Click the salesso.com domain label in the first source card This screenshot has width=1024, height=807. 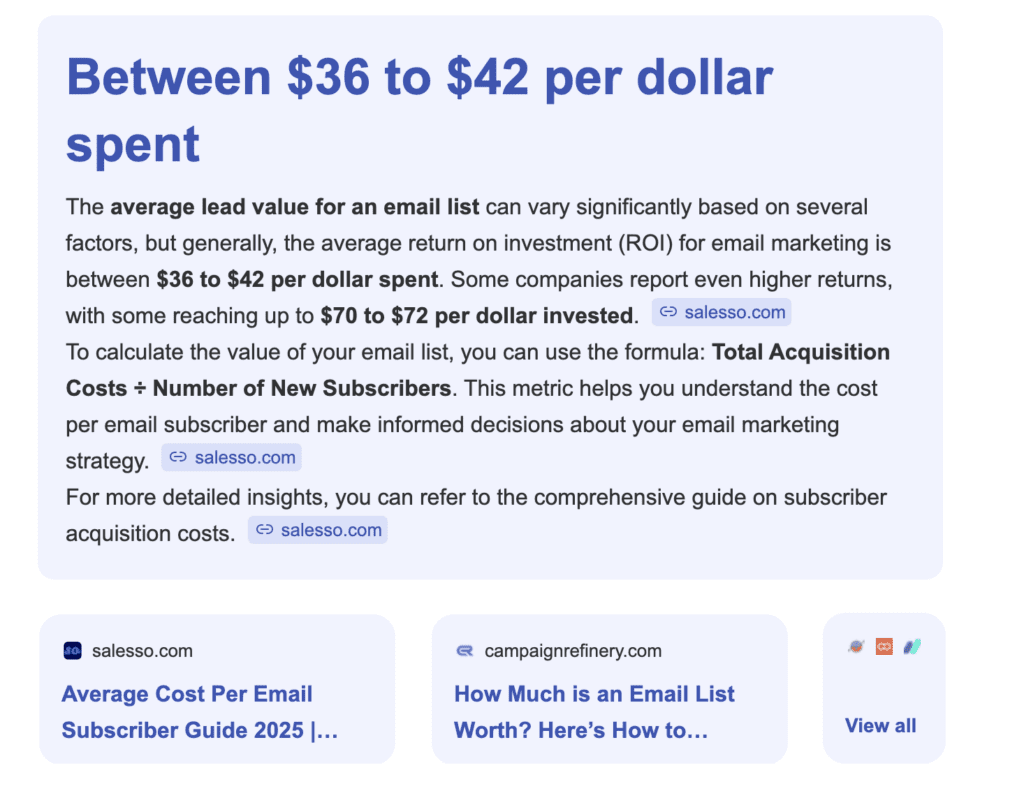coord(142,651)
